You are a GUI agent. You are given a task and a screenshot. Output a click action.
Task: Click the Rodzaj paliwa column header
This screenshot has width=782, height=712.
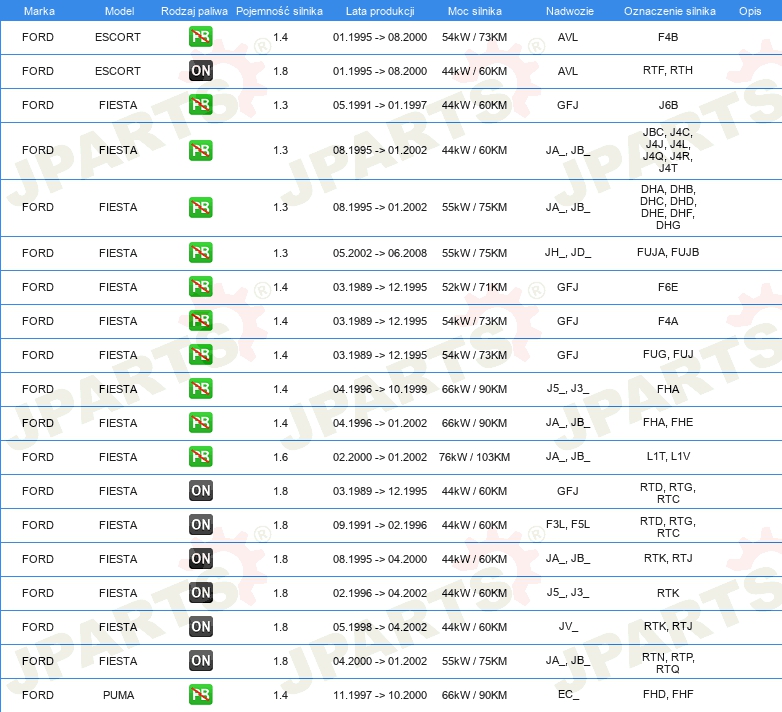coord(194,10)
